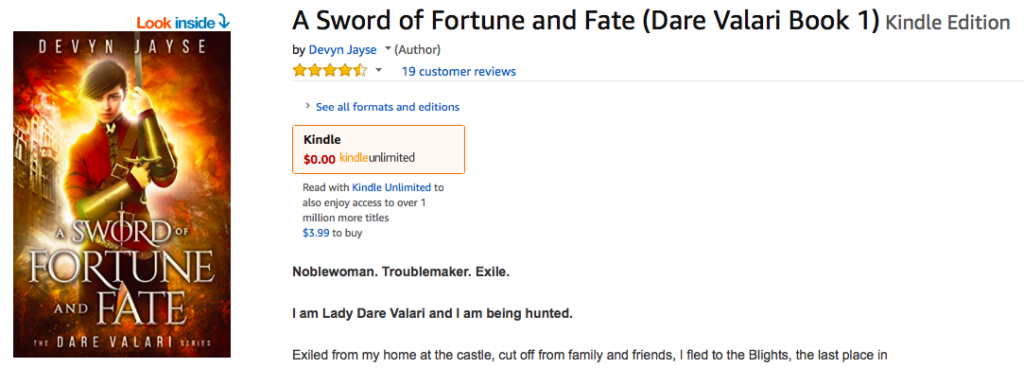Screen dimensions: 1024x368
Task: View the 19 customer reviews link
Action: [x=458, y=71]
